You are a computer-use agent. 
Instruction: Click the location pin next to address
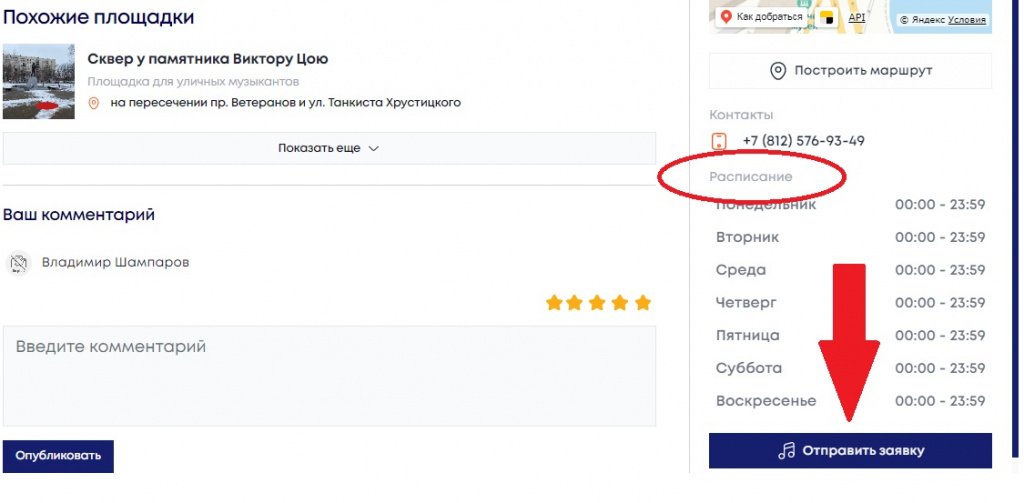pos(93,103)
